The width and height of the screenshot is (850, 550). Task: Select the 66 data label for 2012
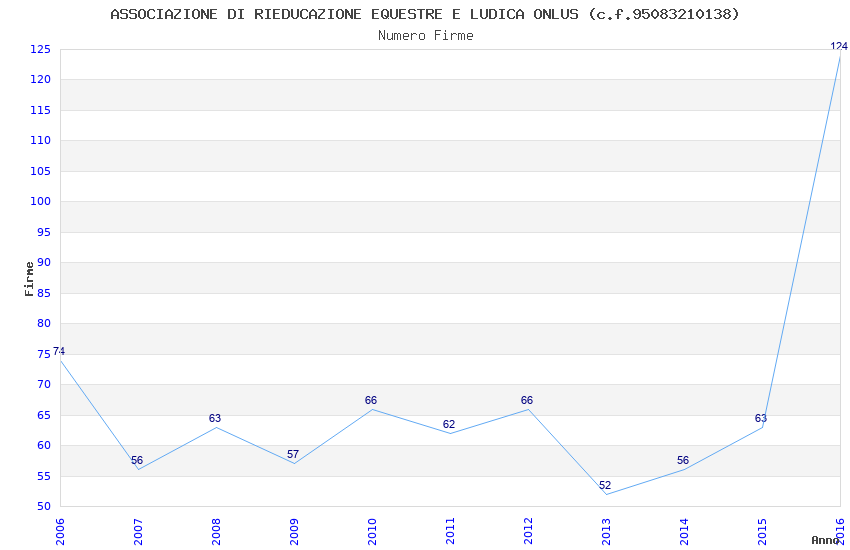point(527,401)
